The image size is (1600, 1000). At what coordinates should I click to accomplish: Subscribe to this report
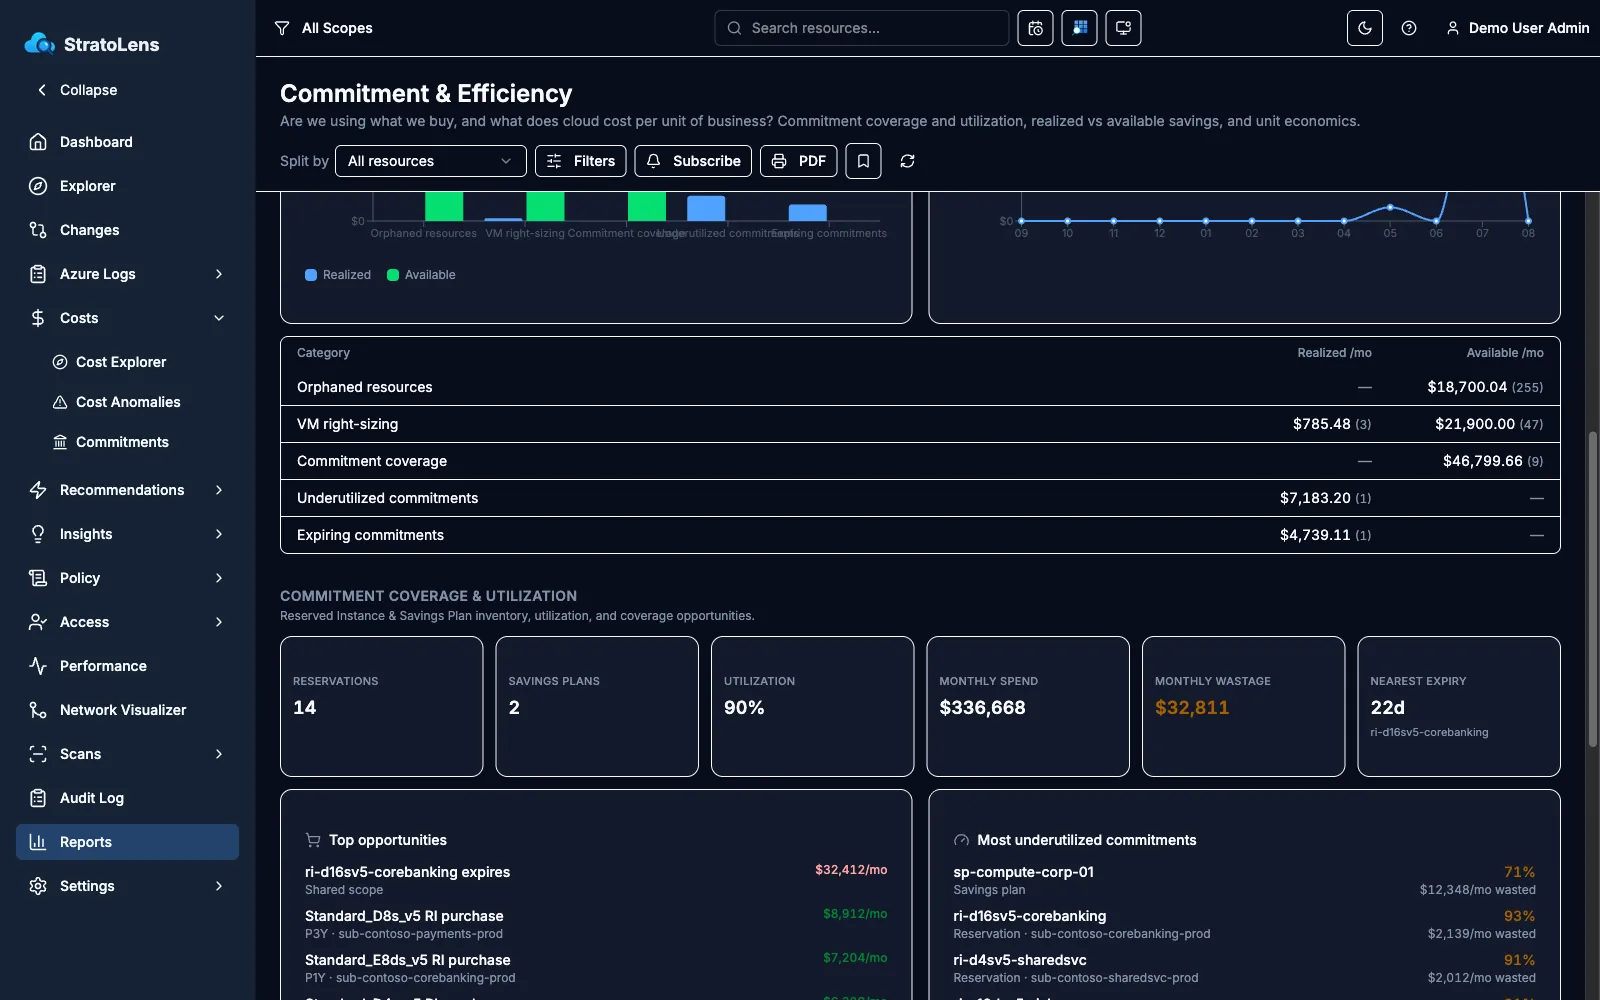(693, 161)
